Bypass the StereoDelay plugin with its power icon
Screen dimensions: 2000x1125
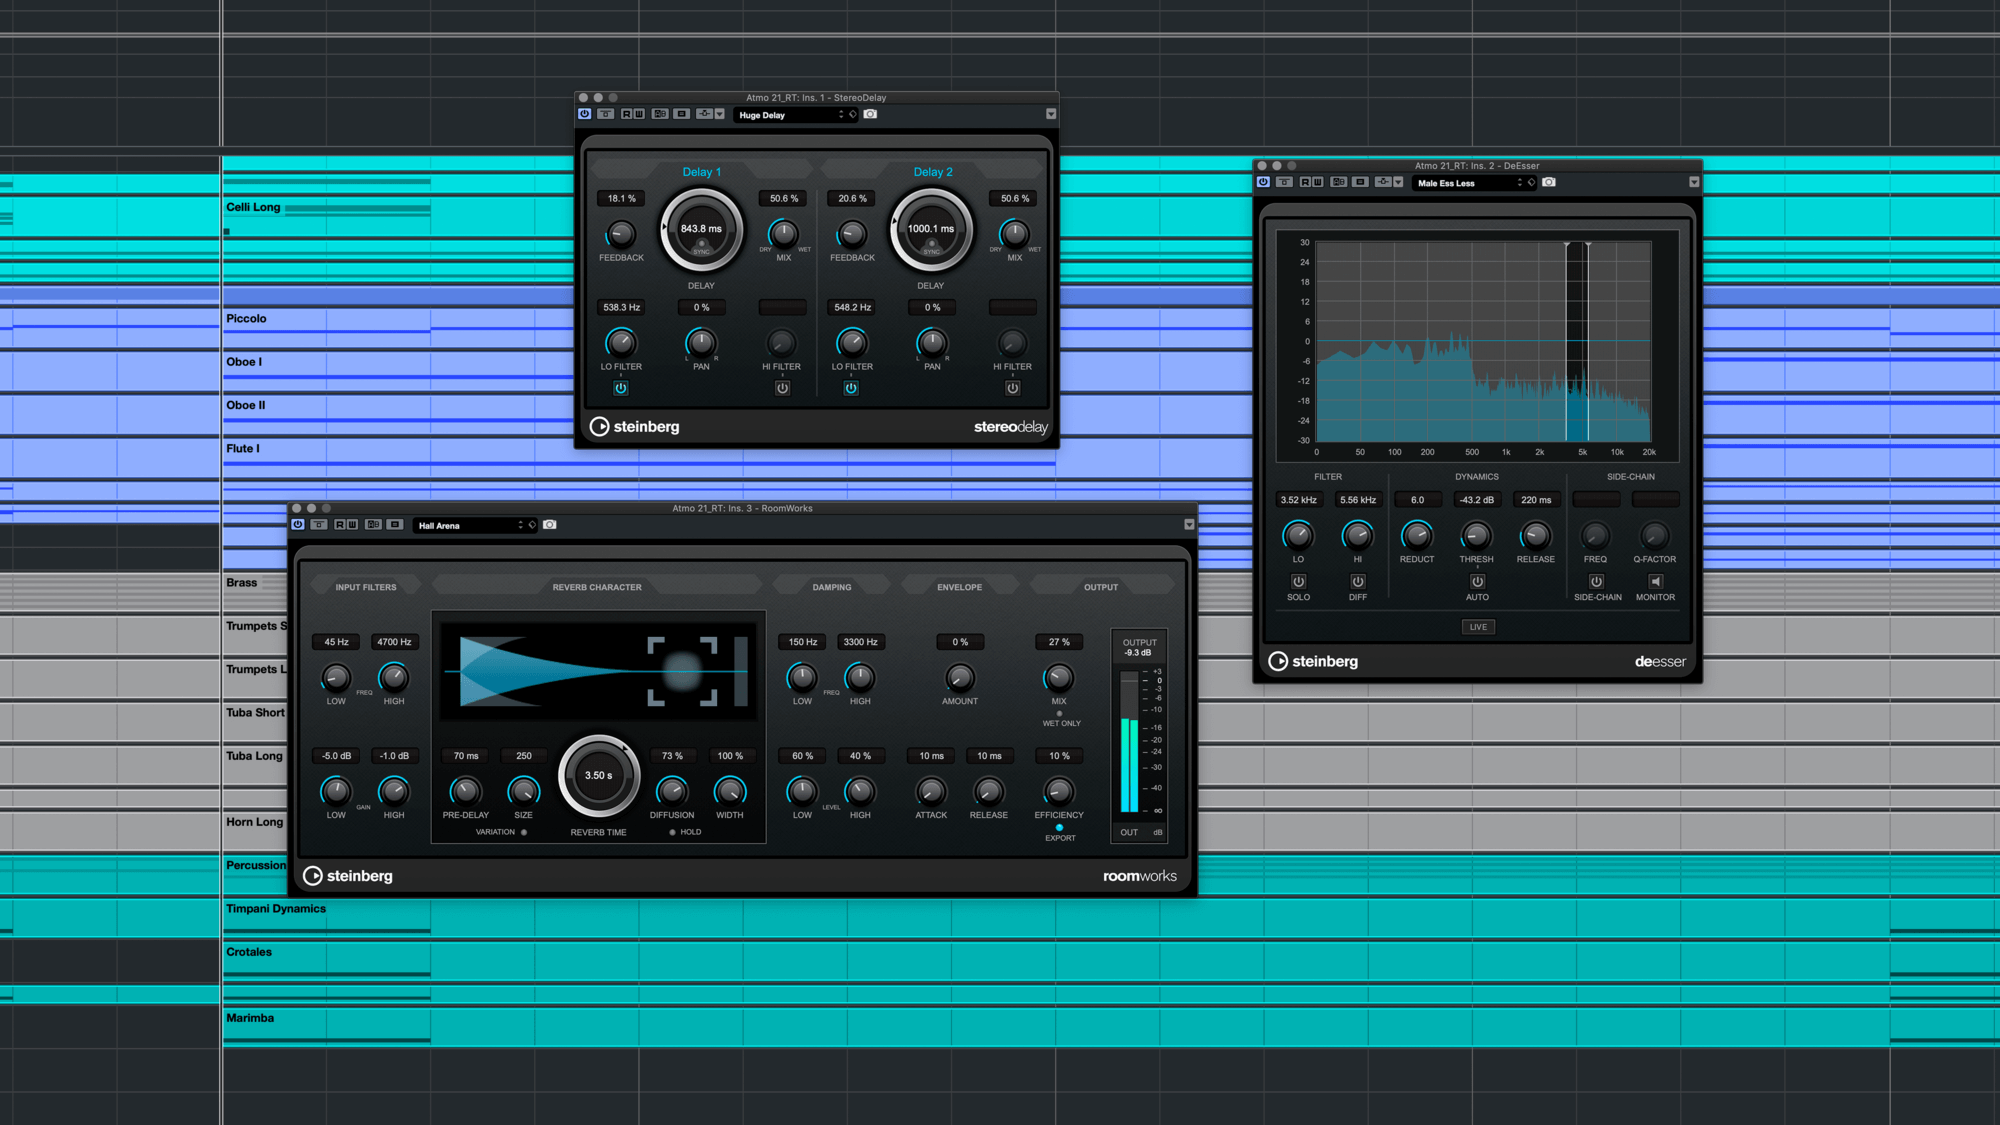point(584,114)
